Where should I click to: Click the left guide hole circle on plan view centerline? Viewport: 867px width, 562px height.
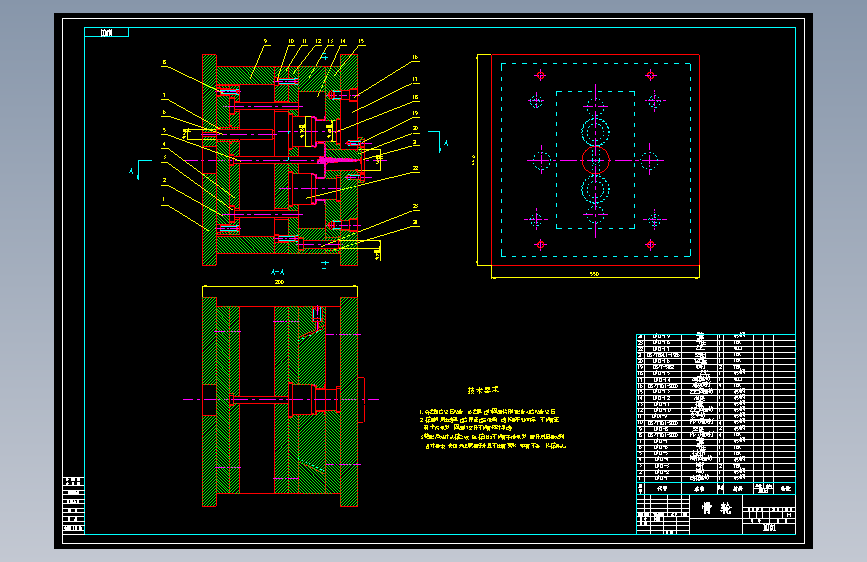click(x=541, y=161)
